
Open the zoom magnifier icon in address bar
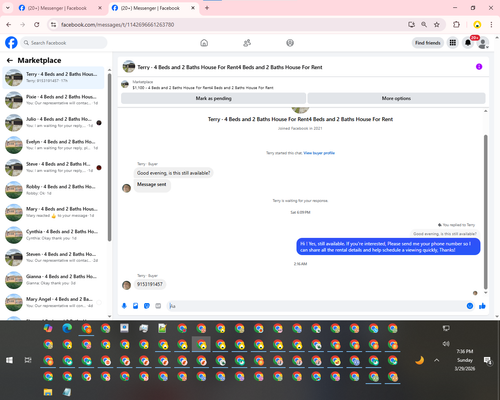pyautogui.click(x=424, y=24)
